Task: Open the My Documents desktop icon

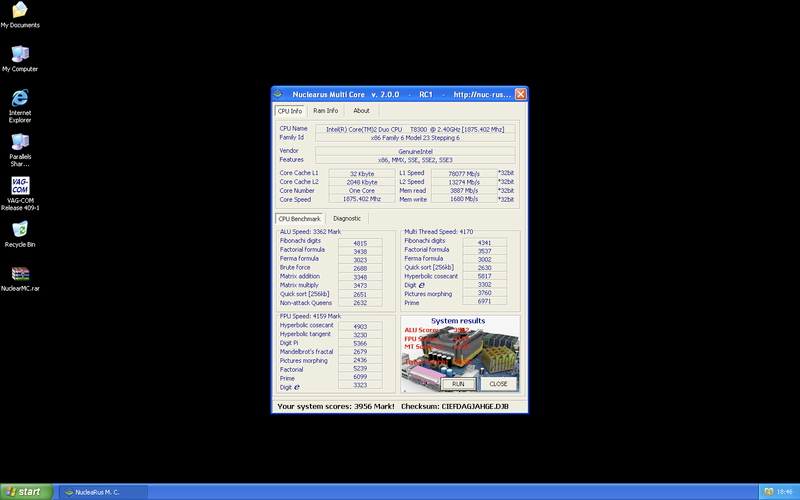Action: 20,15
